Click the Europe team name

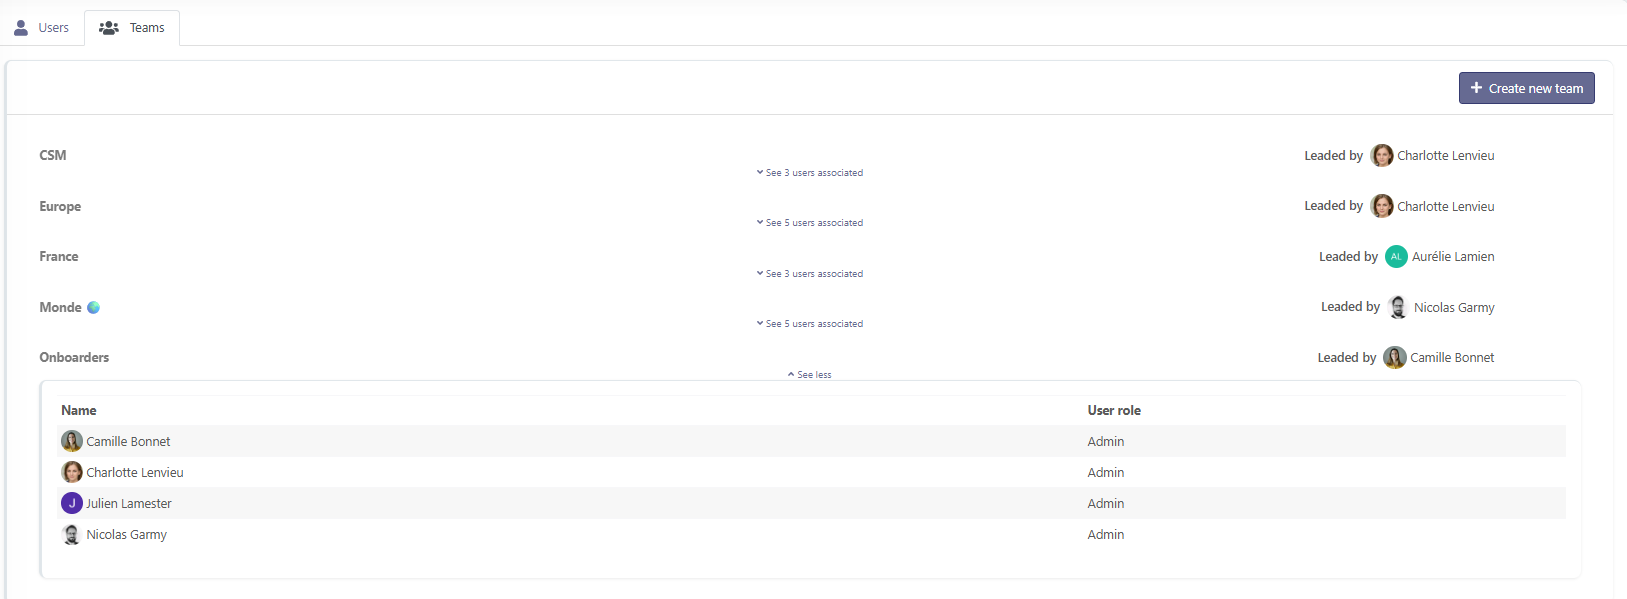point(60,207)
